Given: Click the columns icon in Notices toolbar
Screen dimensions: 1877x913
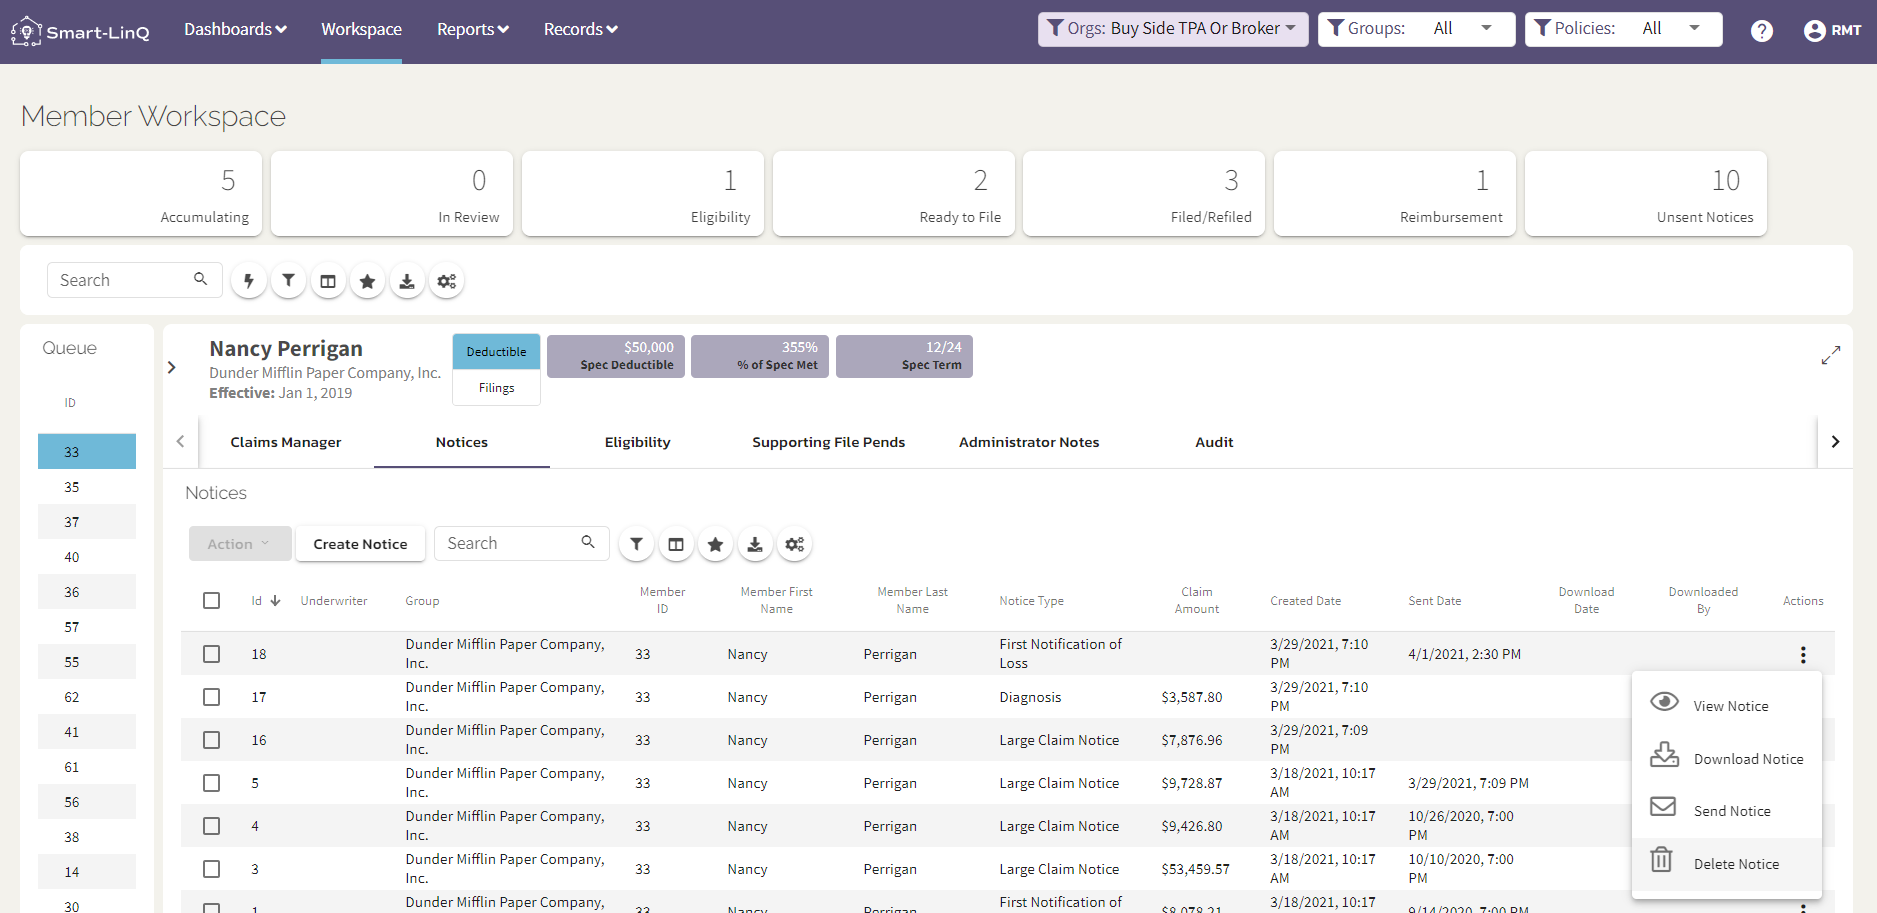Looking at the screenshot, I should click(x=676, y=544).
